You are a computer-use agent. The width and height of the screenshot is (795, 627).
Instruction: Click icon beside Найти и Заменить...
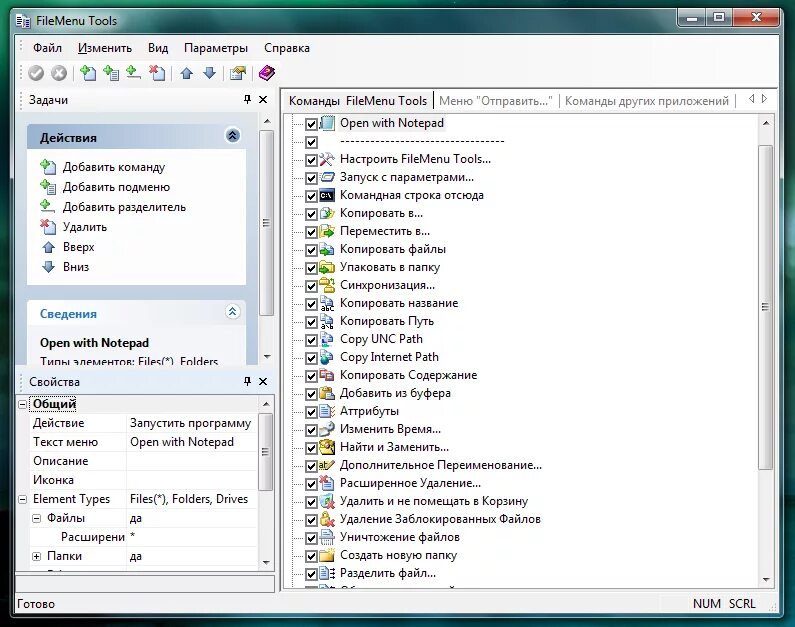pos(327,447)
